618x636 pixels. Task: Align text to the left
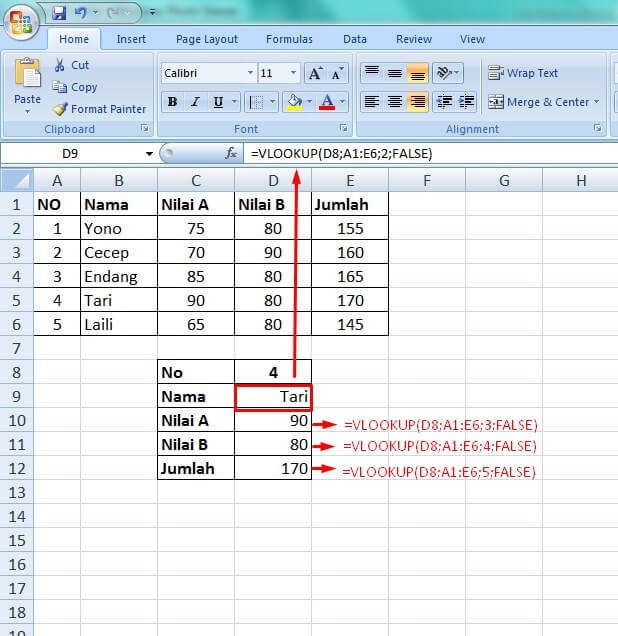click(372, 101)
